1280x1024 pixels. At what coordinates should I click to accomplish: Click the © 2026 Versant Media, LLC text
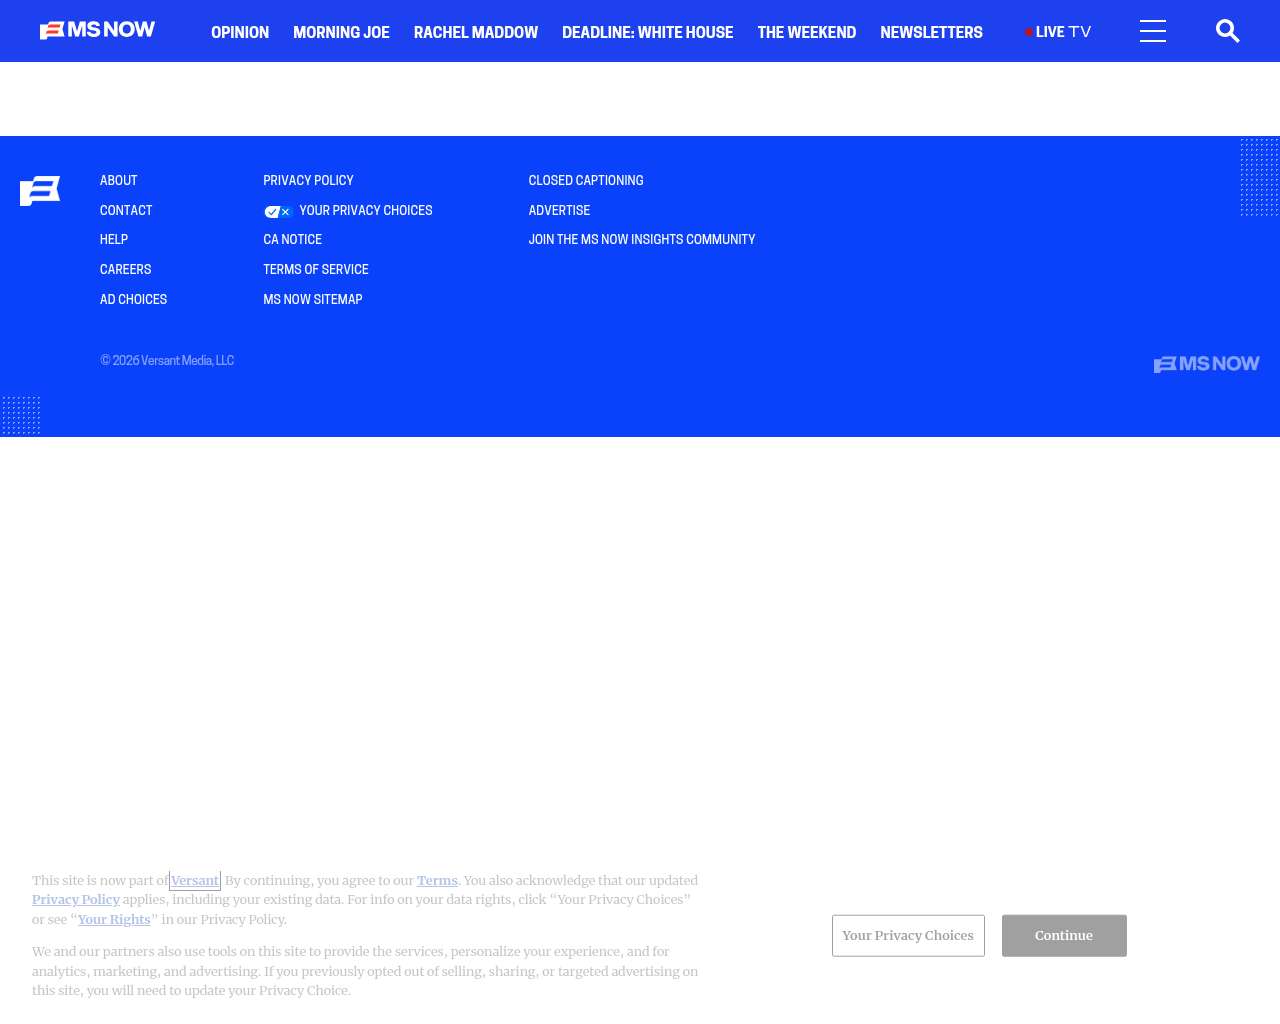(167, 361)
